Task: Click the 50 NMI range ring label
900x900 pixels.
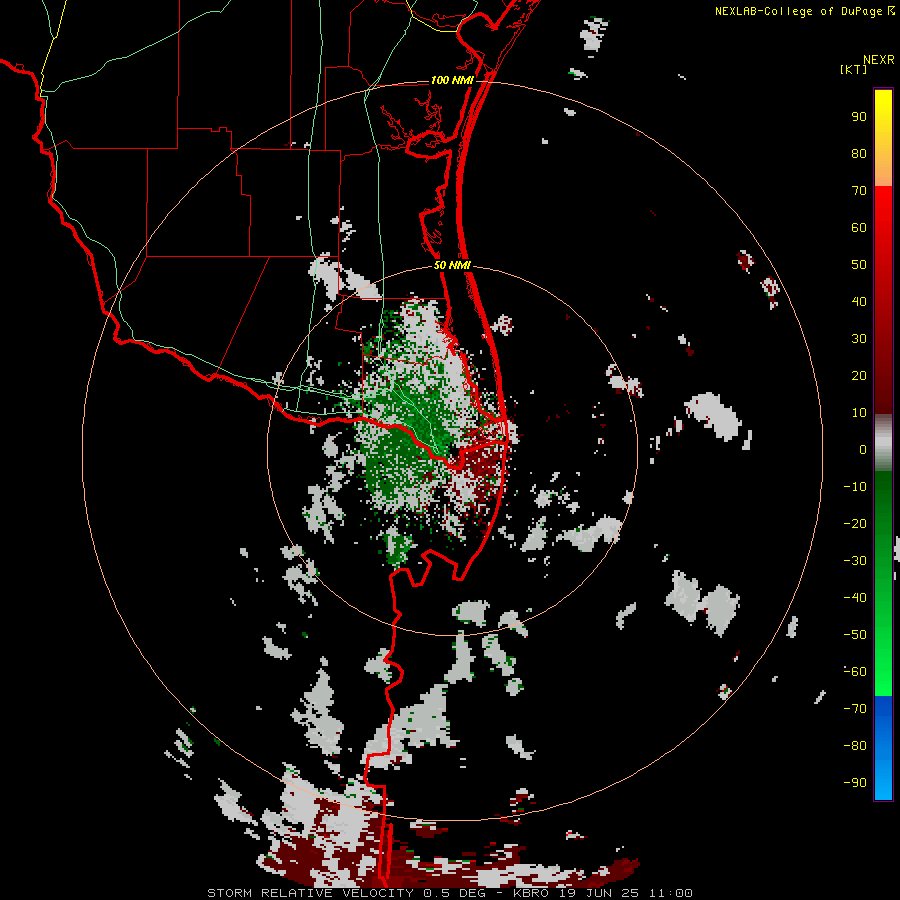Action: pyautogui.click(x=452, y=265)
